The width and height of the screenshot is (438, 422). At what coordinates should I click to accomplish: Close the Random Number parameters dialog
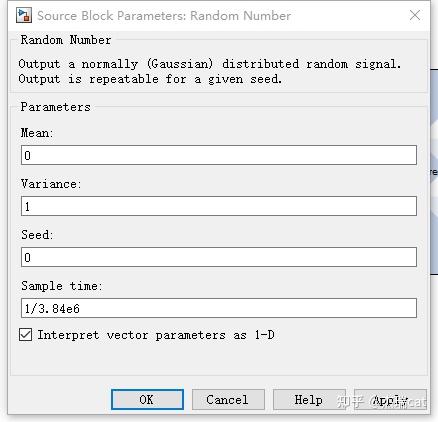(415, 15)
